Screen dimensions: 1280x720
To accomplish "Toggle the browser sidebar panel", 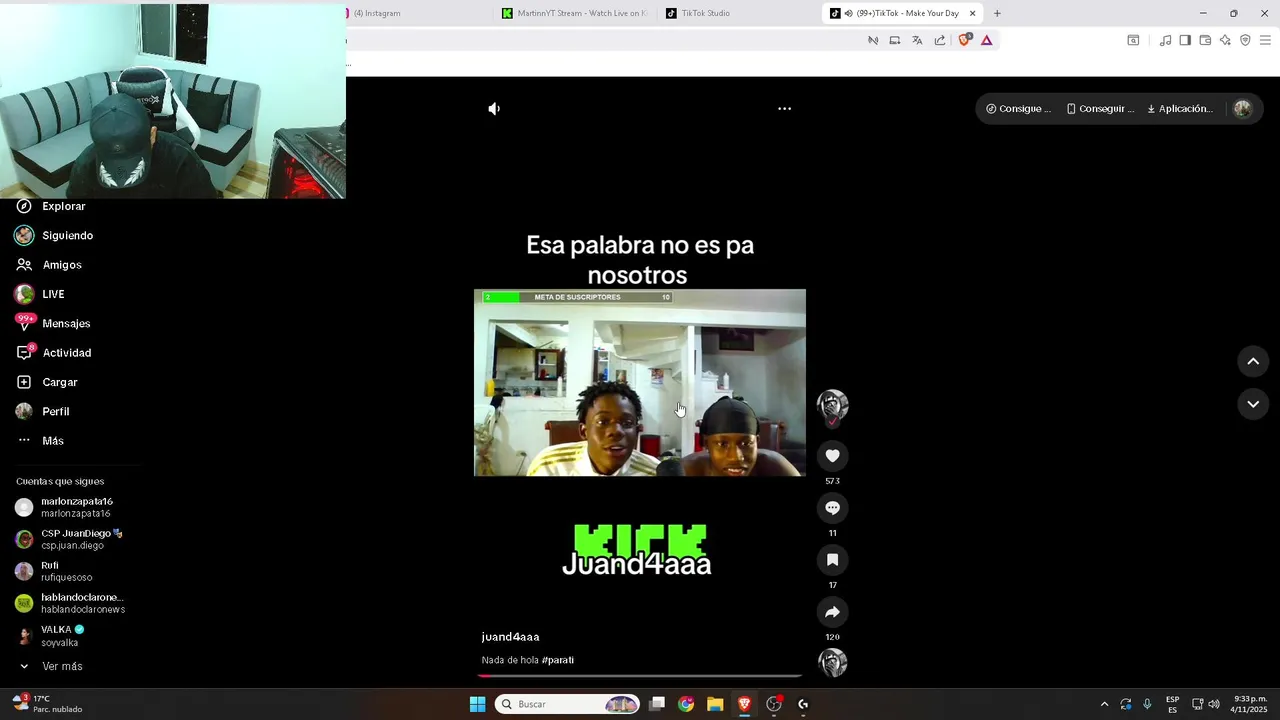I will click(1185, 40).
